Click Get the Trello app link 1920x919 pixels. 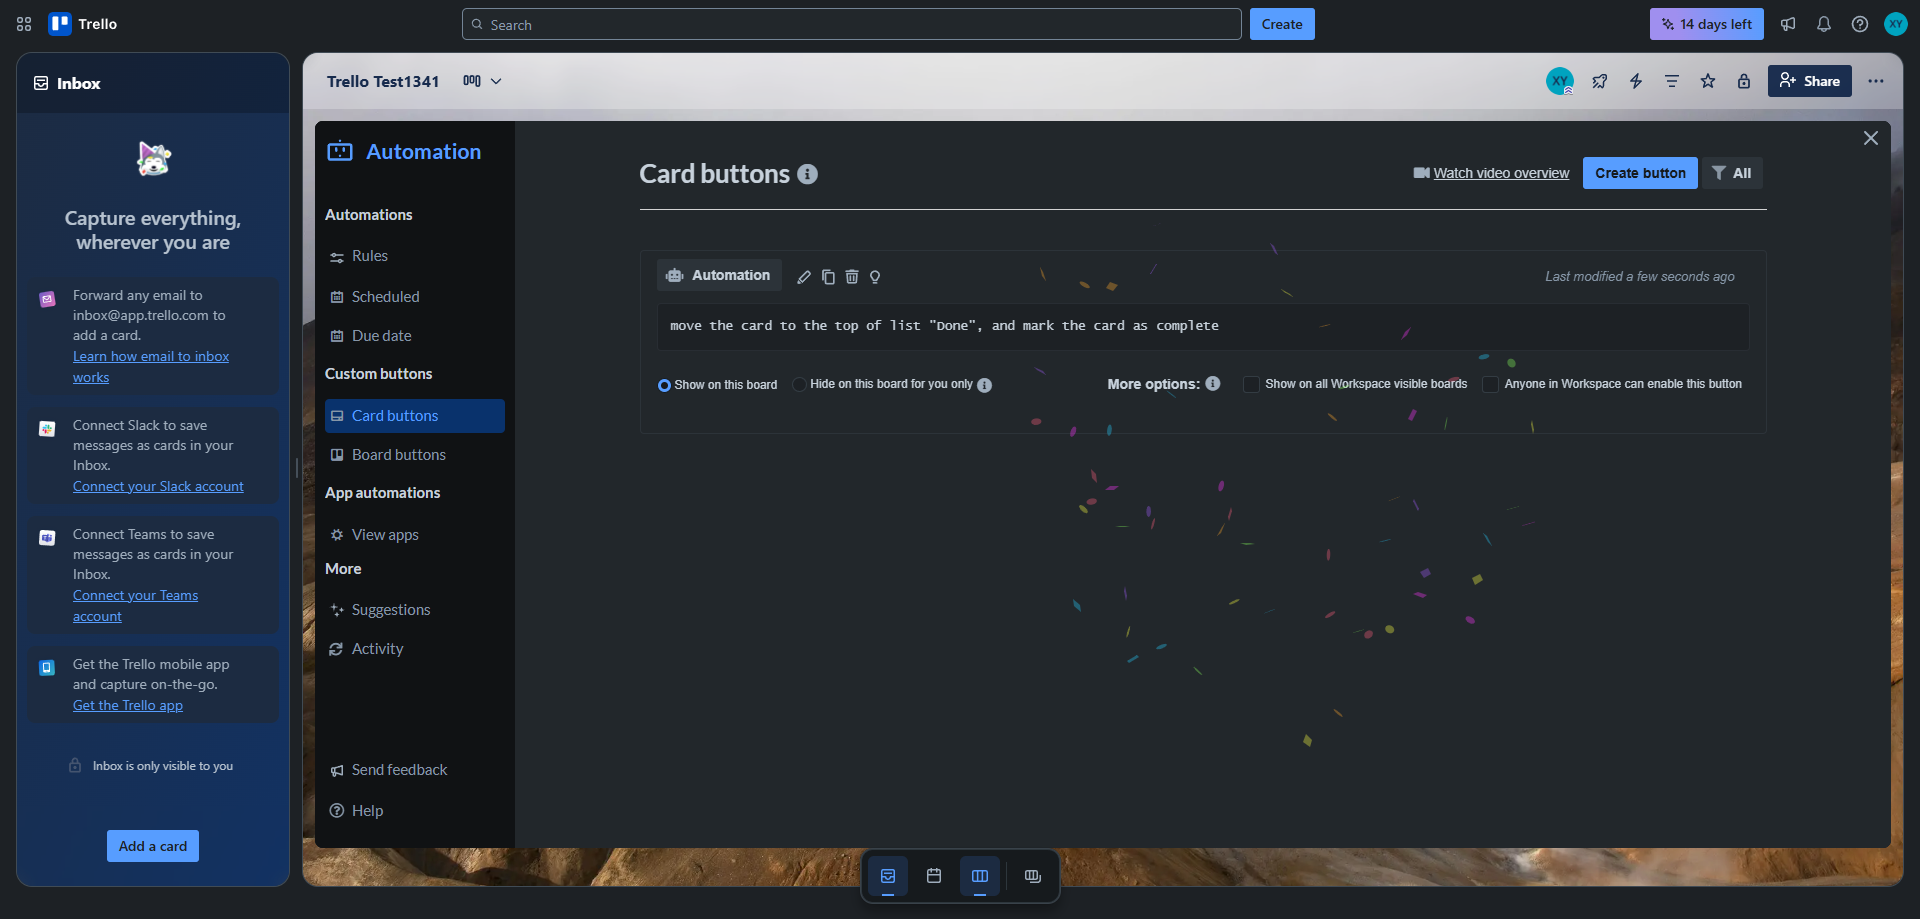pyautogui.click(x=128, y=705)
